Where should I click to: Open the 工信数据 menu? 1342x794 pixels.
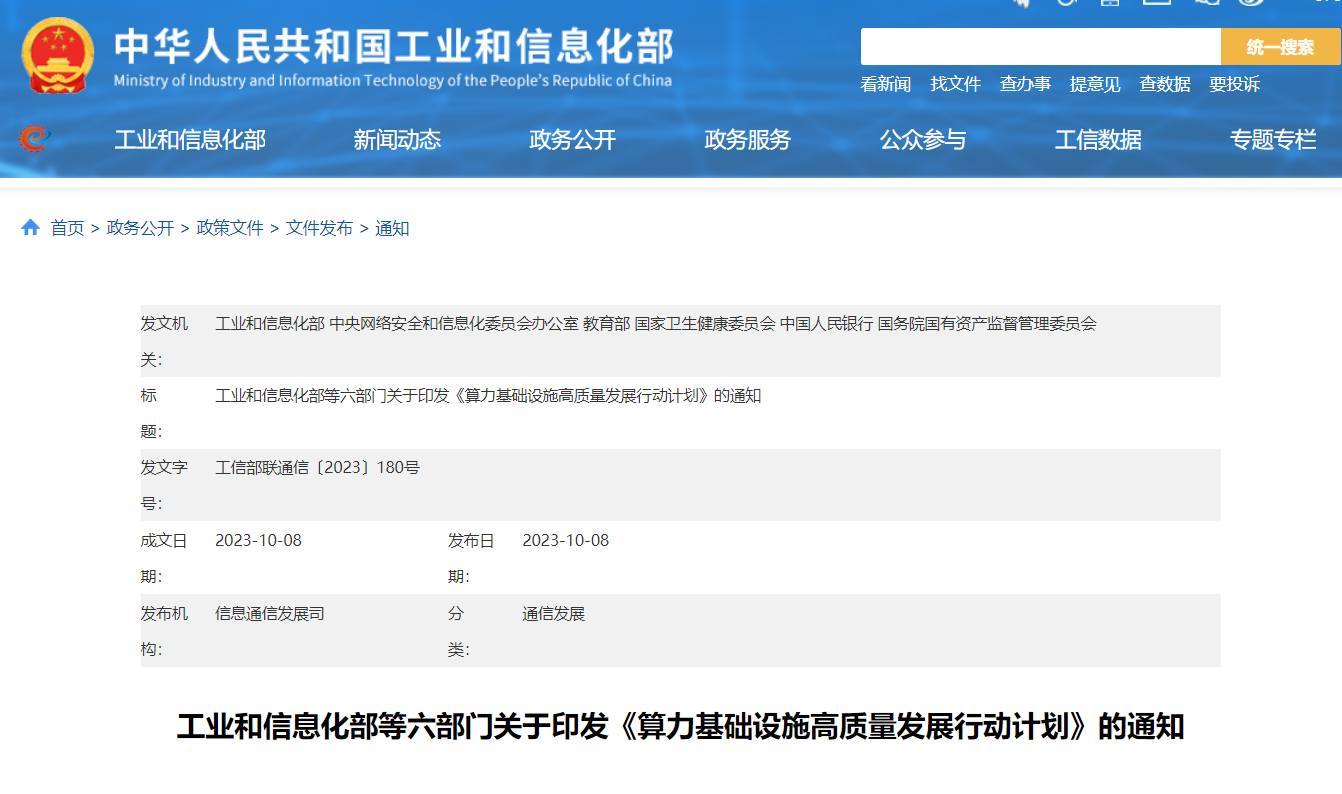coord(1098,140)
